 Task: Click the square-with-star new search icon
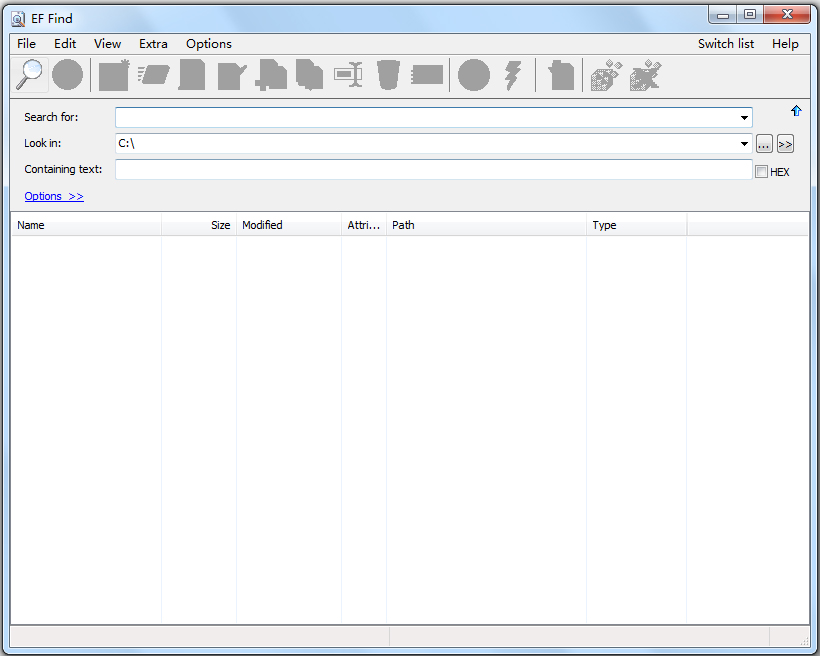tap(114, 75)
